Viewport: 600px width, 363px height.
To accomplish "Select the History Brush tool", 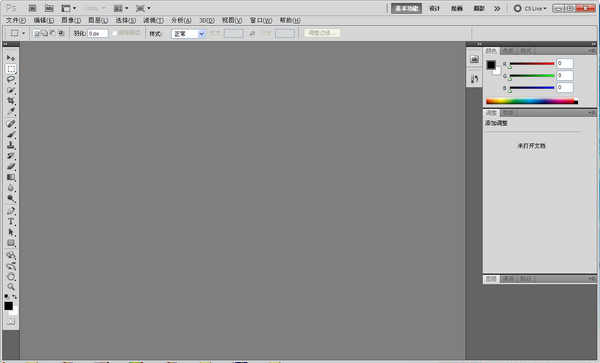I will point(11,156).
